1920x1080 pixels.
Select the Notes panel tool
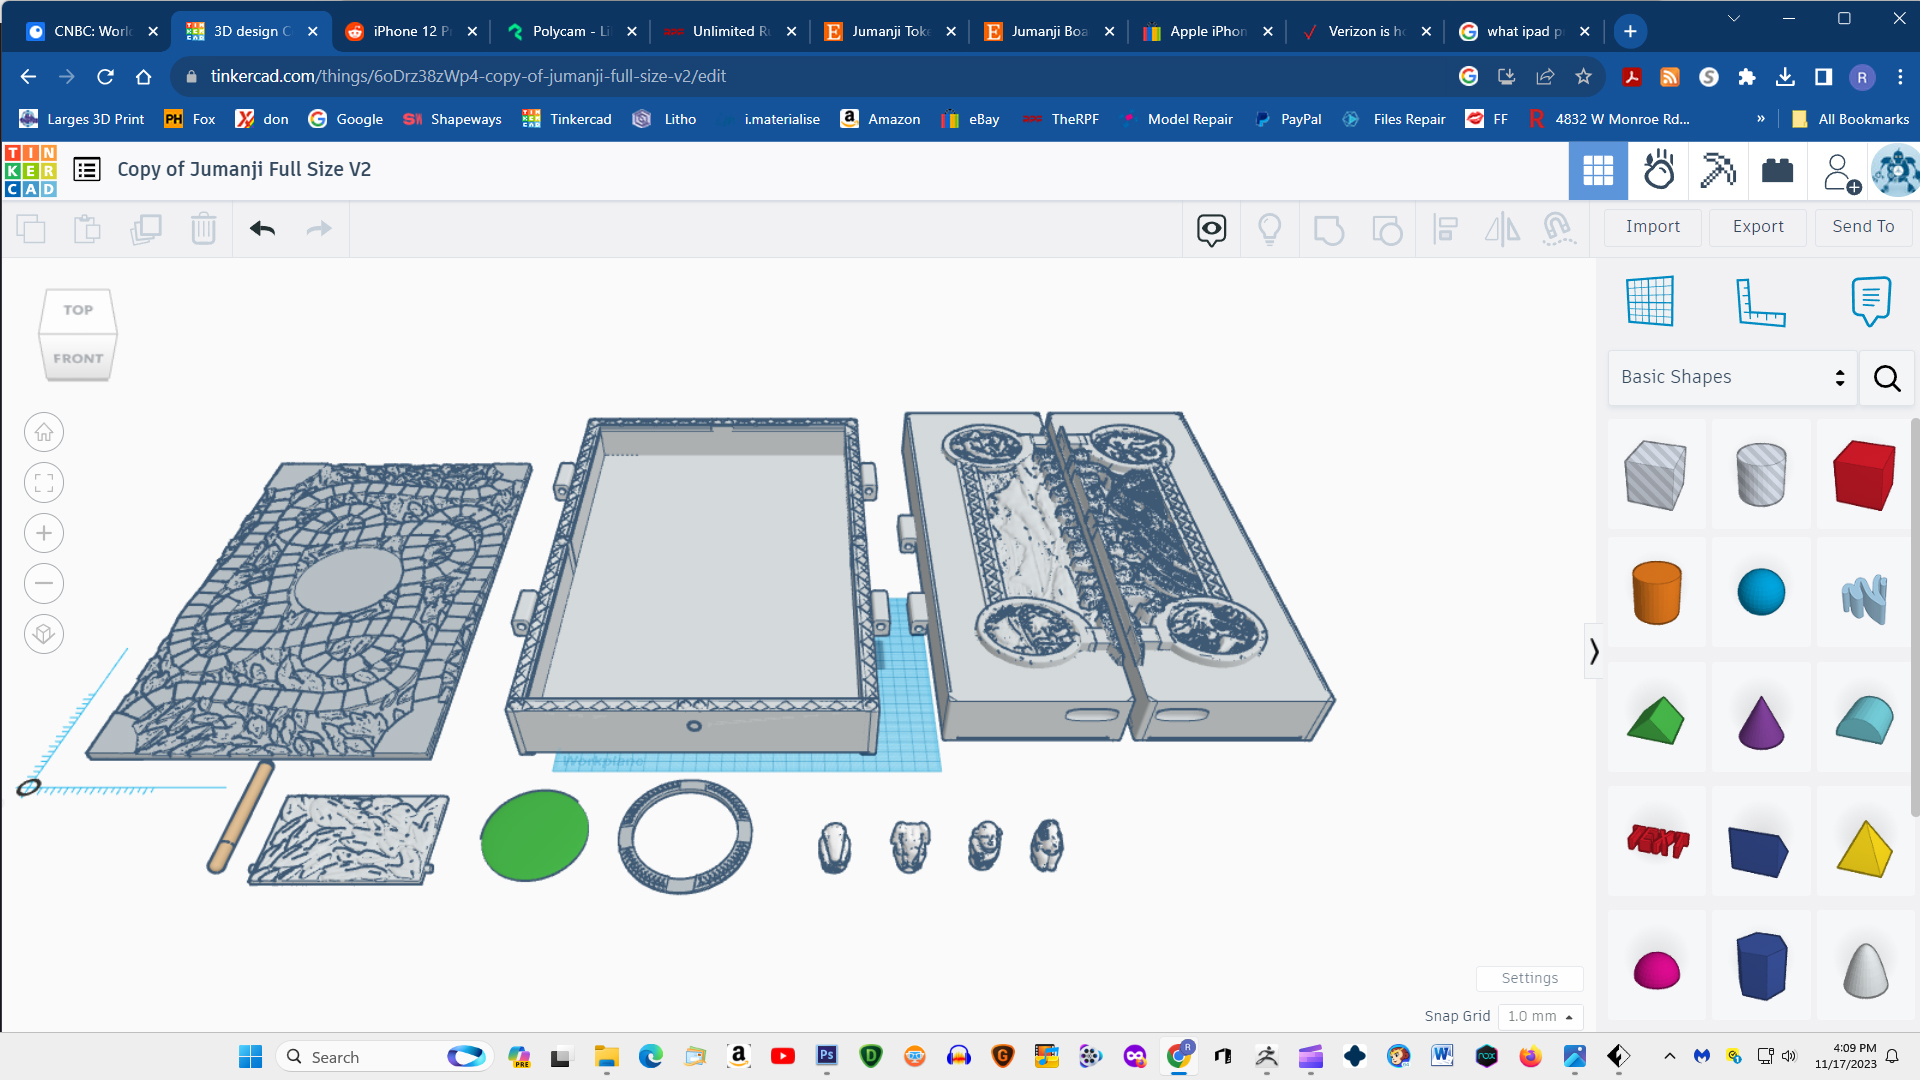pos(1871,301)
